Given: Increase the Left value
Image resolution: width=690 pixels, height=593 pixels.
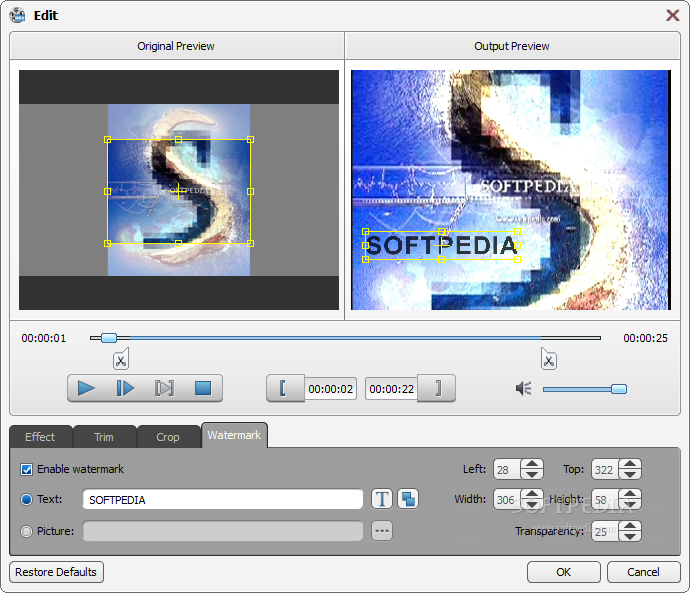Looking at the screenshot, I should 532,464.
